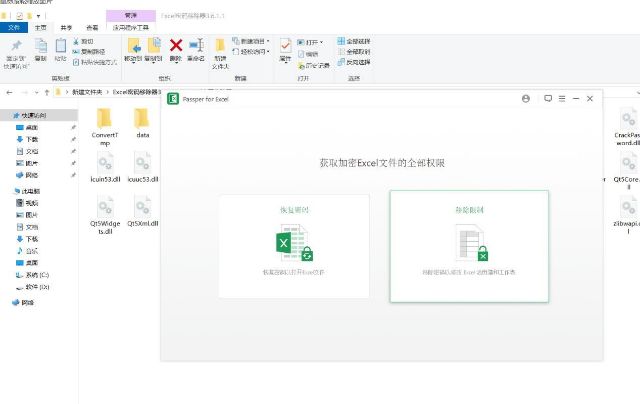
Task: Choose the Remove Restrictions card with lock icon
Action: 469,246
